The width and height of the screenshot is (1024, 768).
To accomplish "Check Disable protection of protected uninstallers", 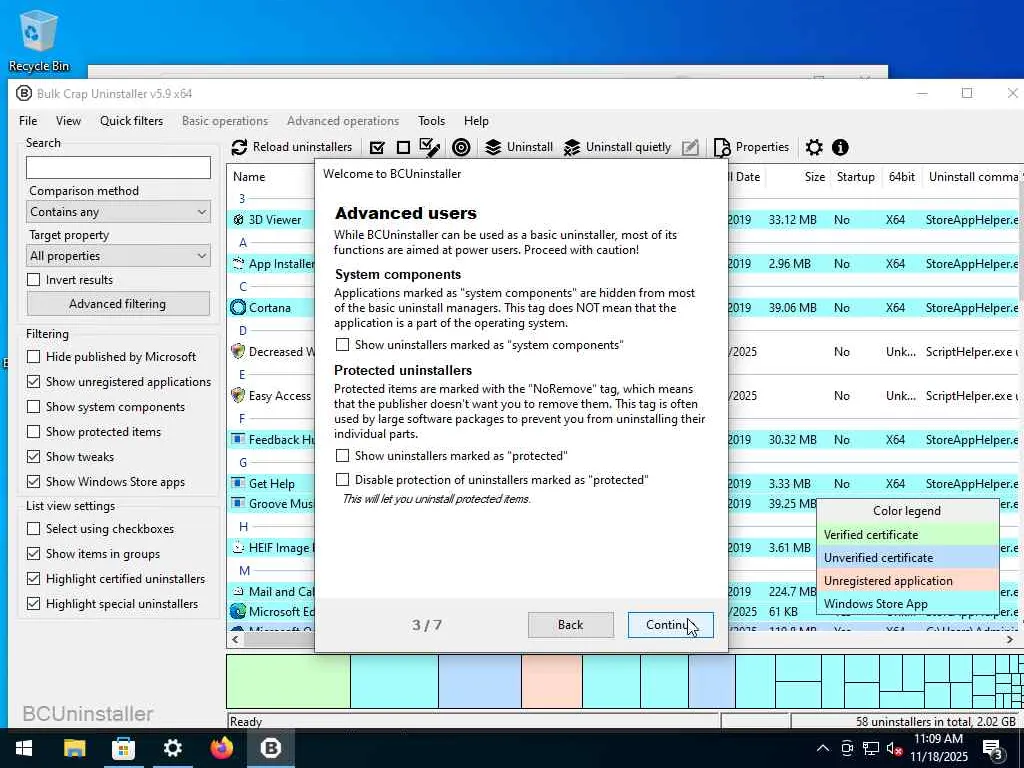I will coord(342,480).
